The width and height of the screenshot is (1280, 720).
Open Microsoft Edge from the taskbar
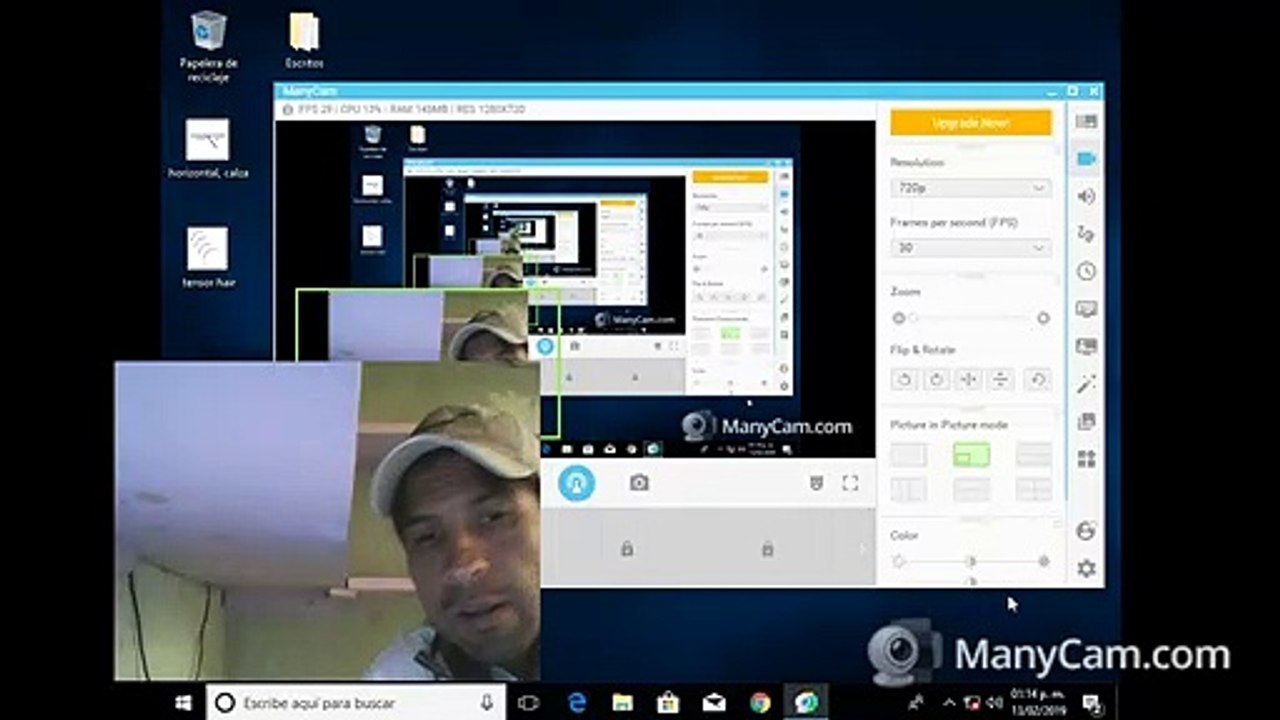(x=577, y=703)
